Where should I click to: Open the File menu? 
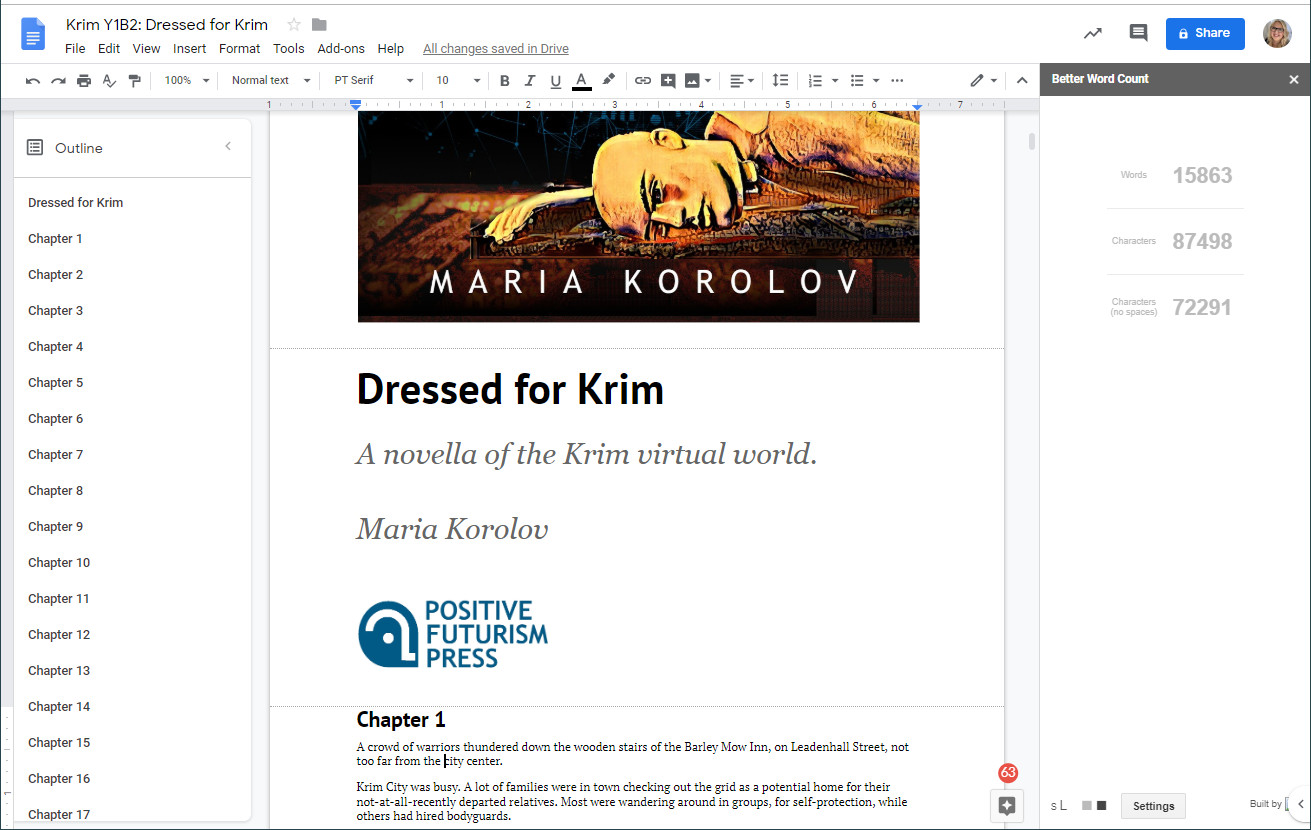coord(75,49)
